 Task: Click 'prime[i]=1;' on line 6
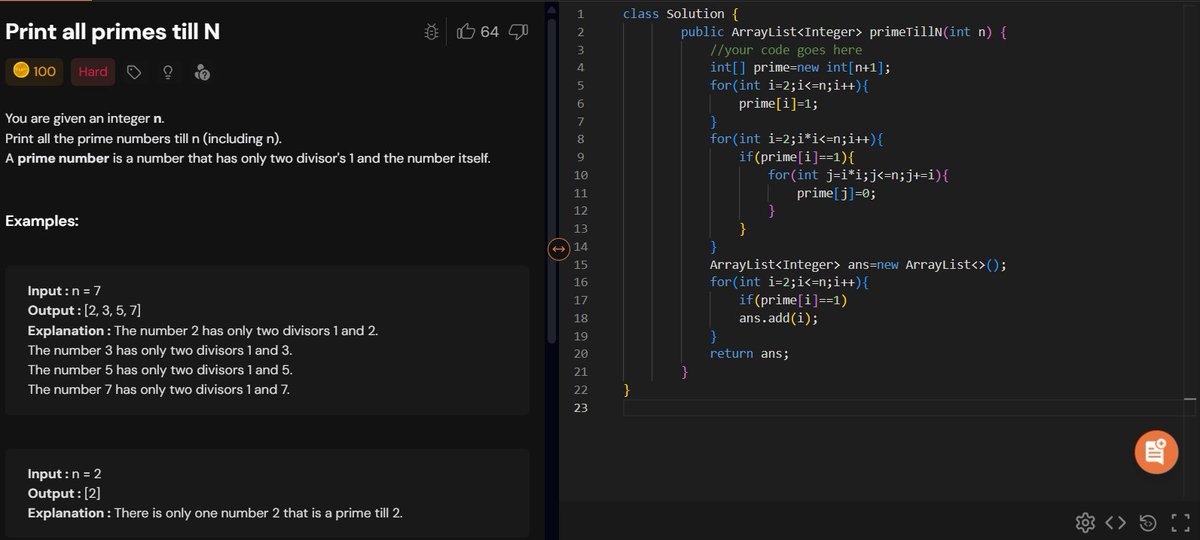tap(779, 104)
